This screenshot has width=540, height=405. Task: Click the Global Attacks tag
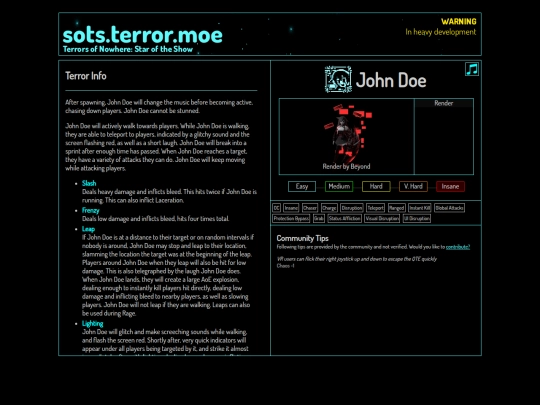pyautogui.click(x=449, y=208)
